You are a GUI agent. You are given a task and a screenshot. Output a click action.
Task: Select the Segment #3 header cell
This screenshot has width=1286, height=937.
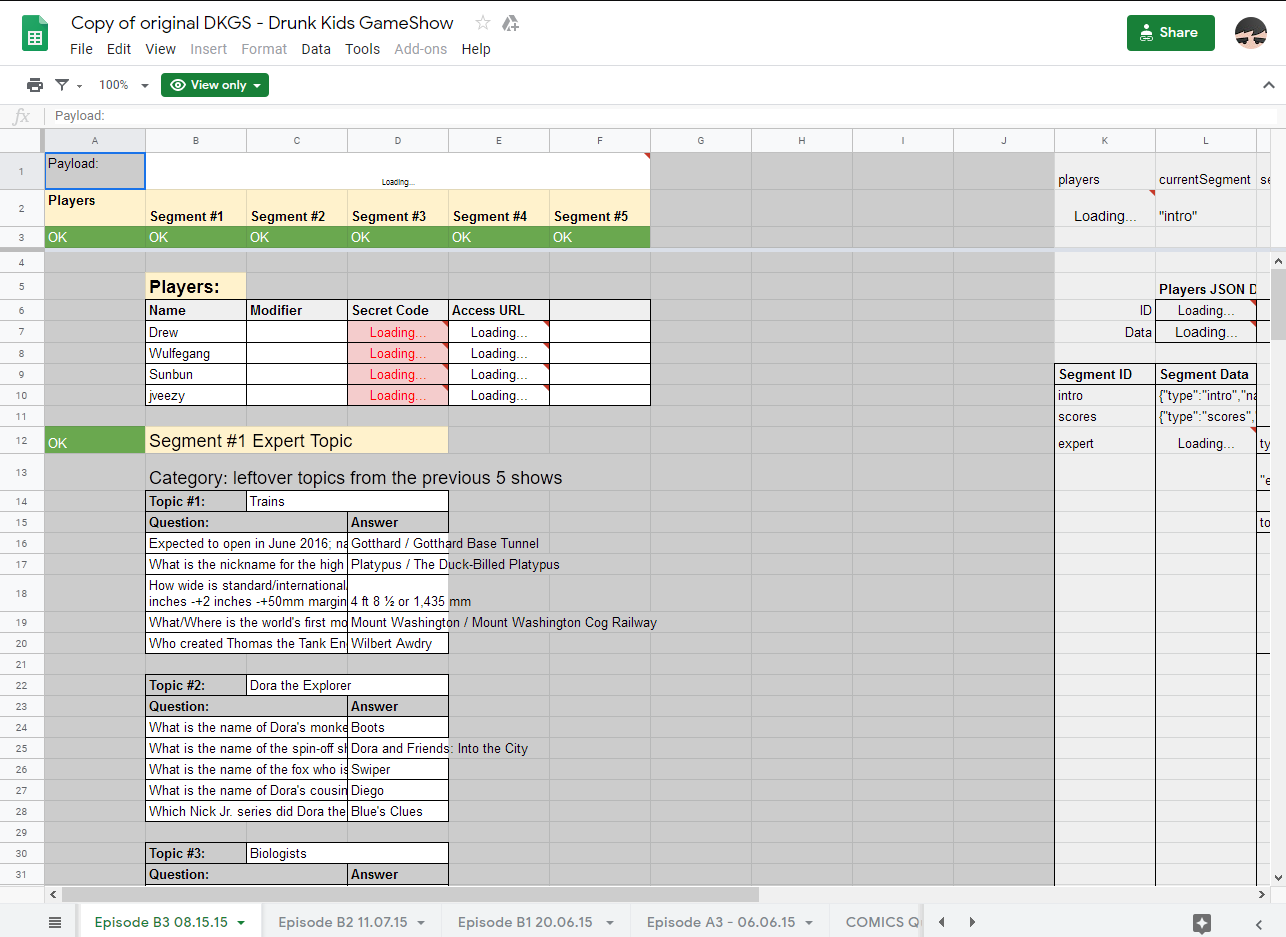(x=398, y=208)
